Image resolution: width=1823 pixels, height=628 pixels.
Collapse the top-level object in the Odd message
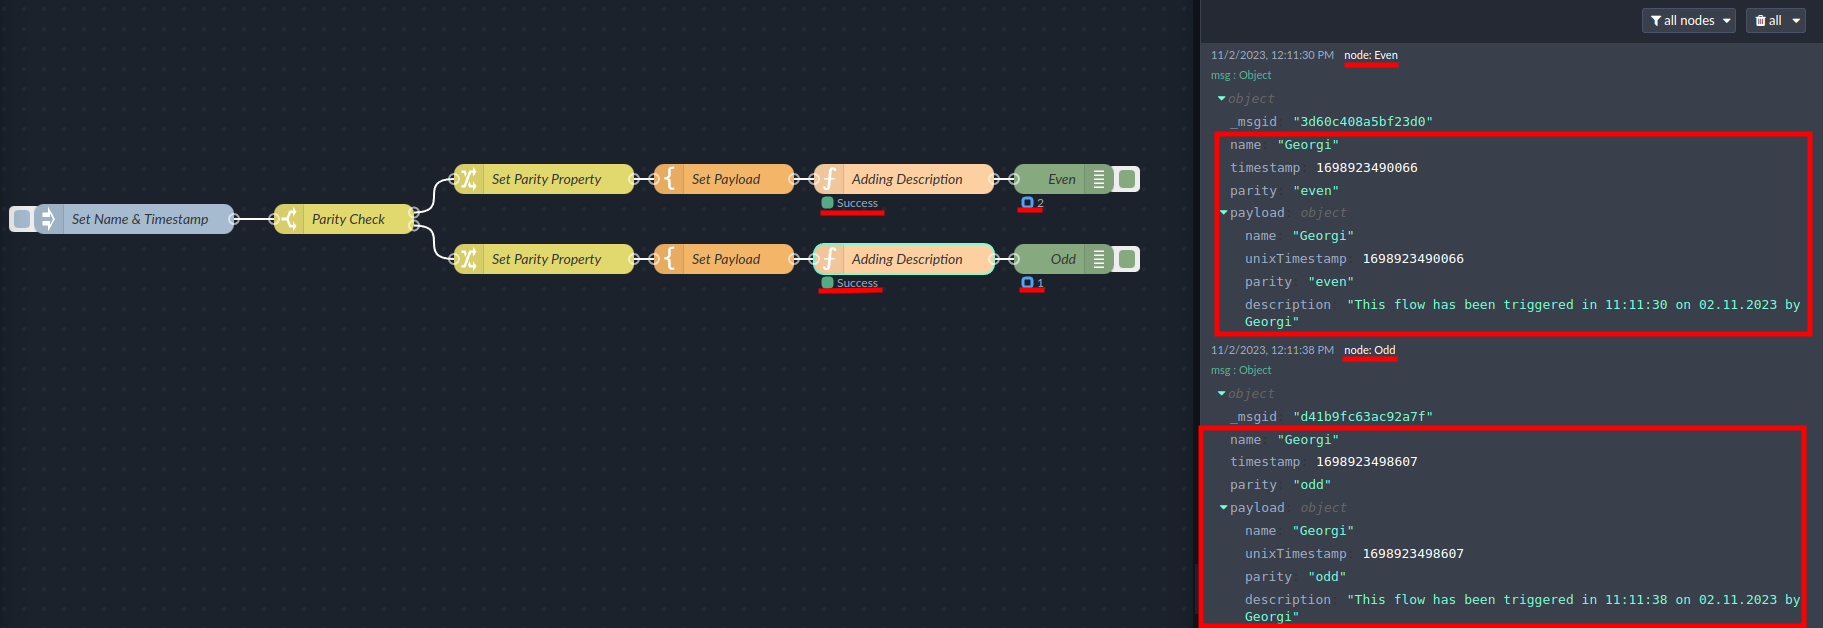pos(1221,394)
